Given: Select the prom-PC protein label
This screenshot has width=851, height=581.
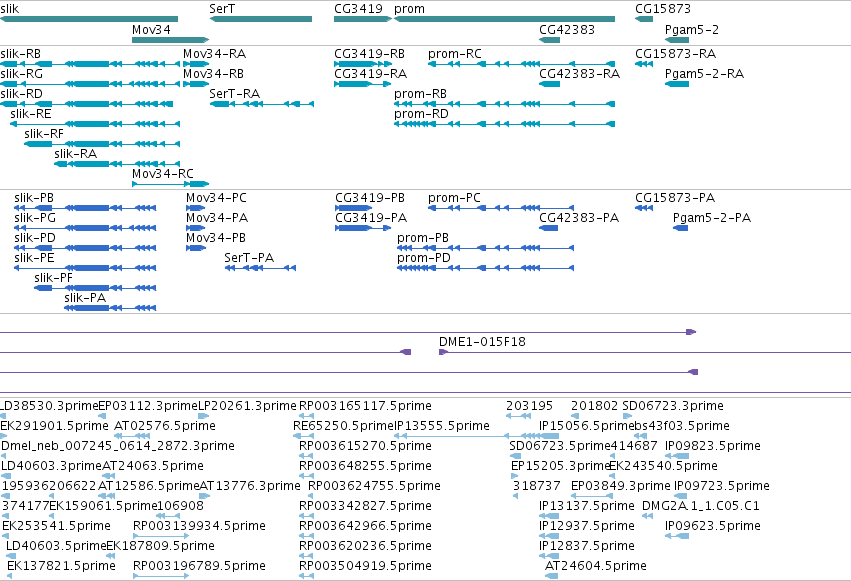Looking at the screenshot, I should point(454,198).
